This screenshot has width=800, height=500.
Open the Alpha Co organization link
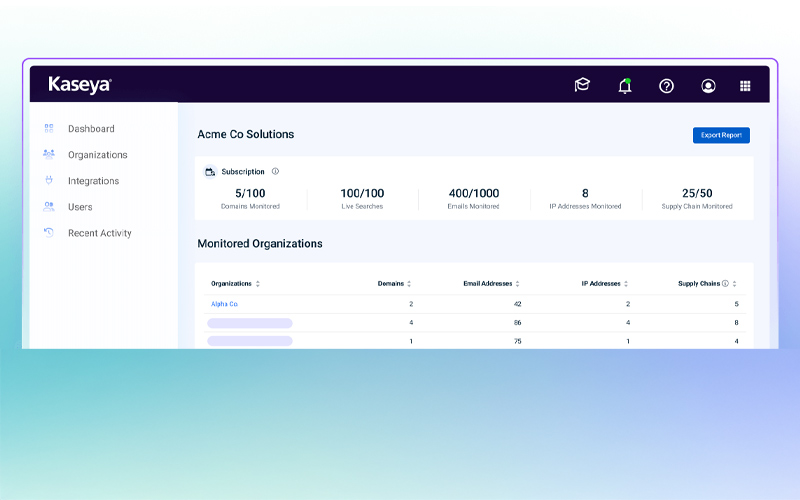click(x=224, y=304)
